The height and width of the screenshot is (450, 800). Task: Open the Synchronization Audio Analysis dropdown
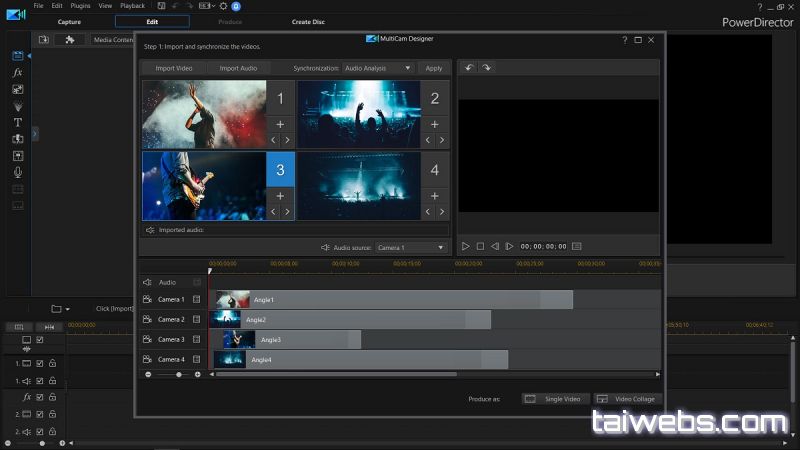point(377,68)
